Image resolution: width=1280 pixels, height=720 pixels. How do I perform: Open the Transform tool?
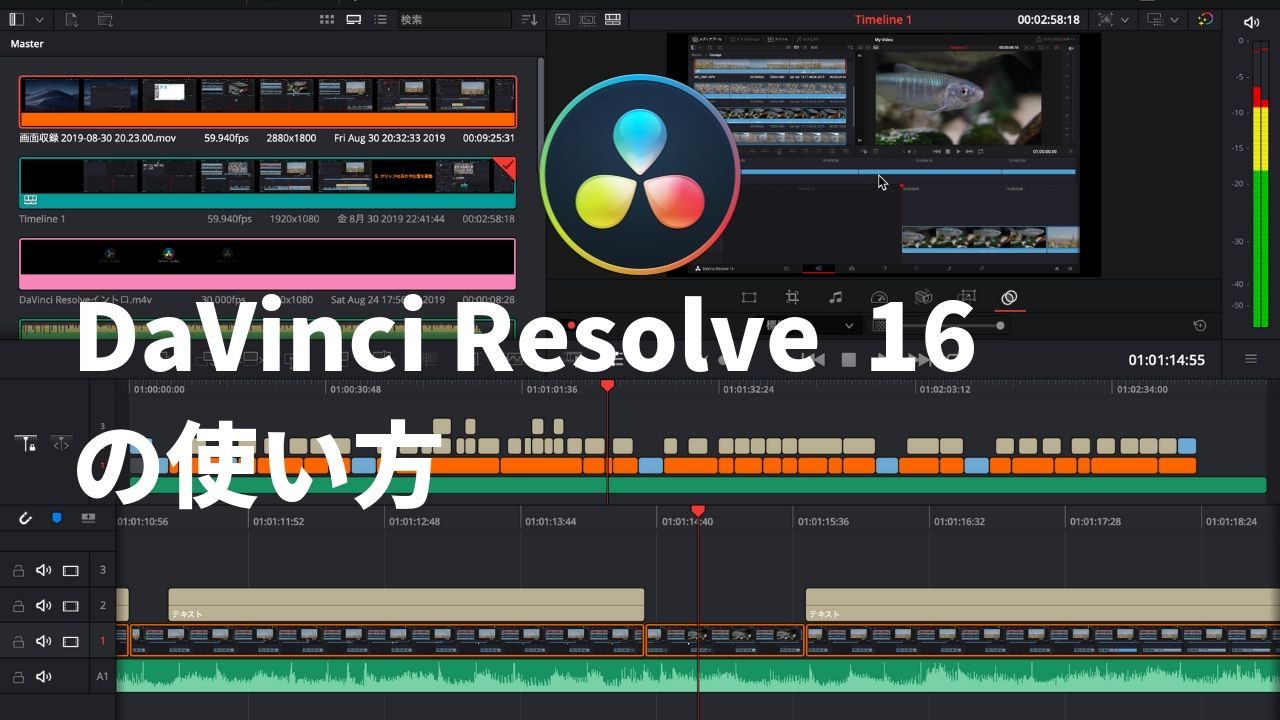(749, 297)
